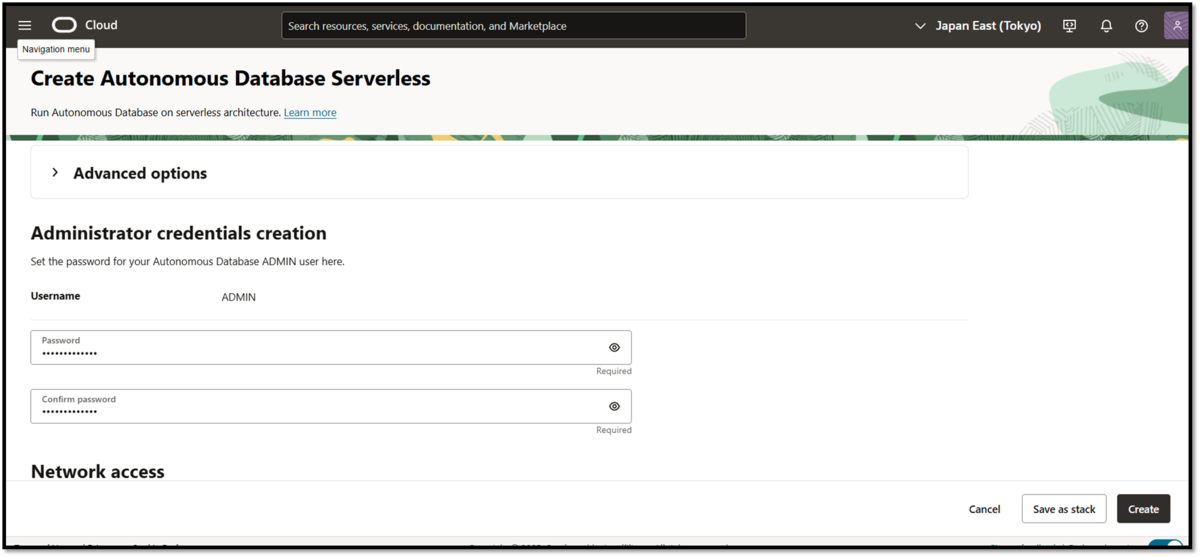Click the Create Autonomous Database Serverless title

231,78
